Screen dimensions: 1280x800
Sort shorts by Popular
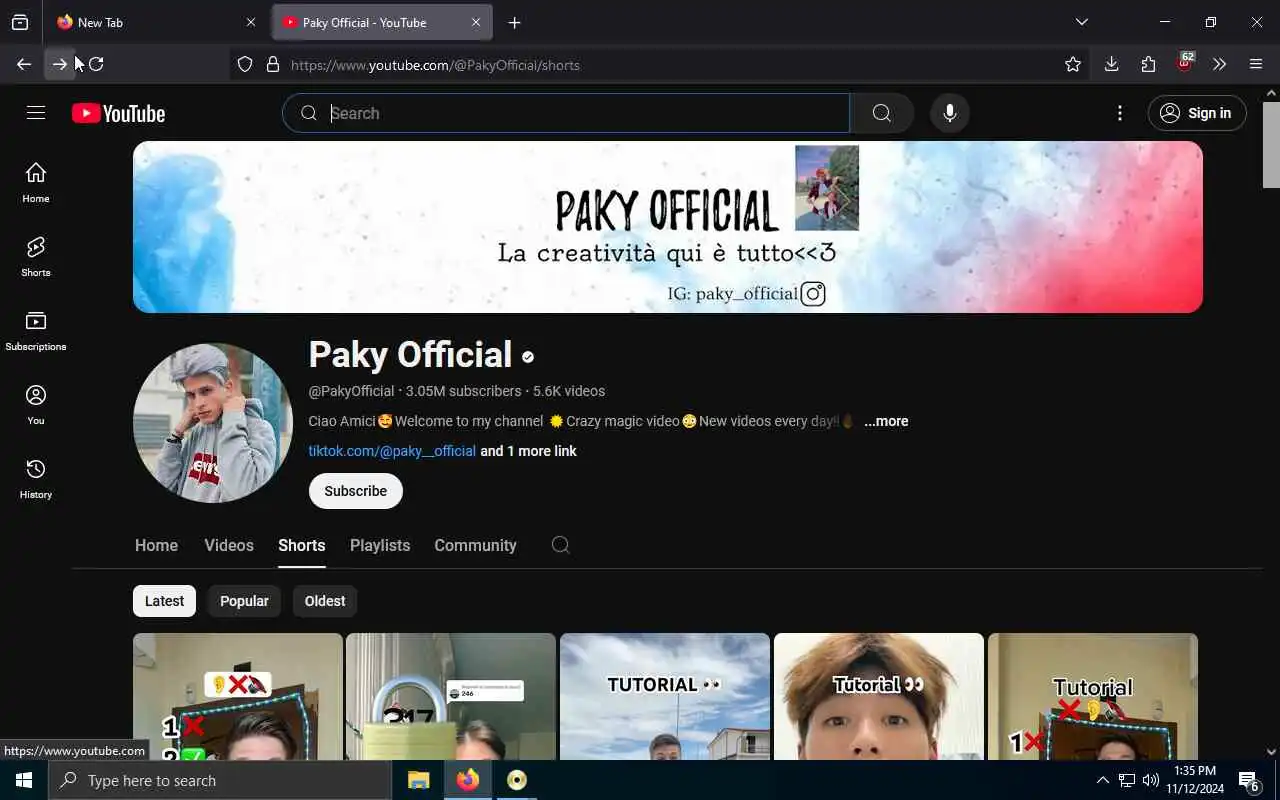coord(244,601)
